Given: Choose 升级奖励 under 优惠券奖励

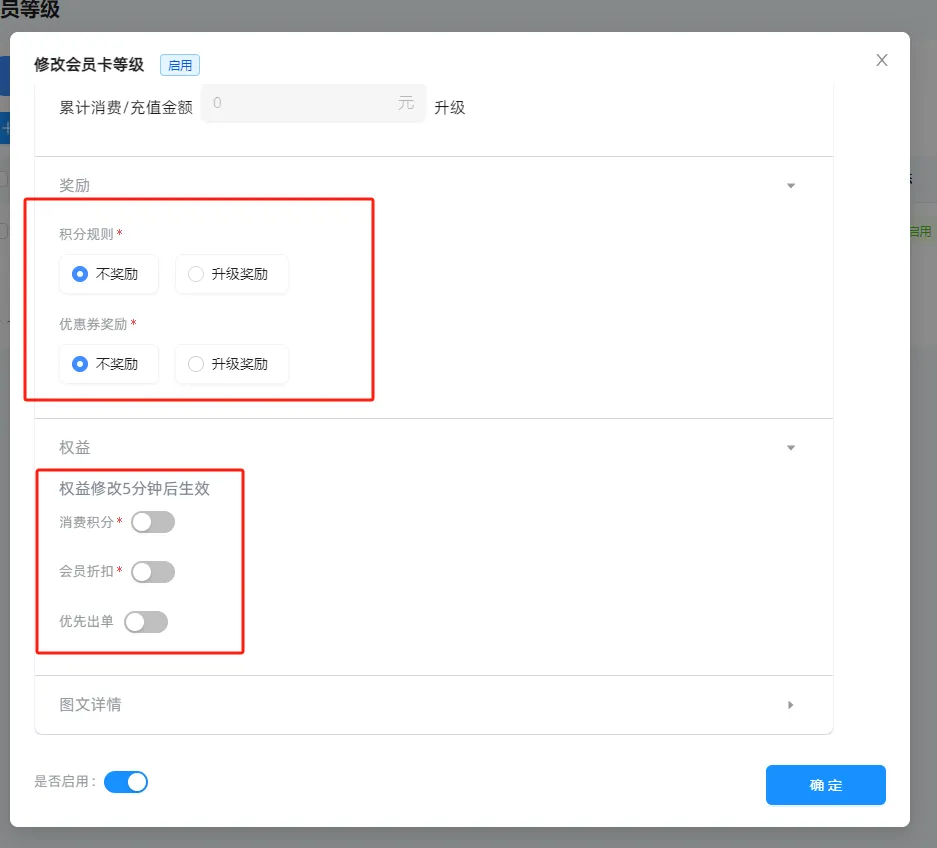Looking at the screenshot, I should [x=196, y=364].
